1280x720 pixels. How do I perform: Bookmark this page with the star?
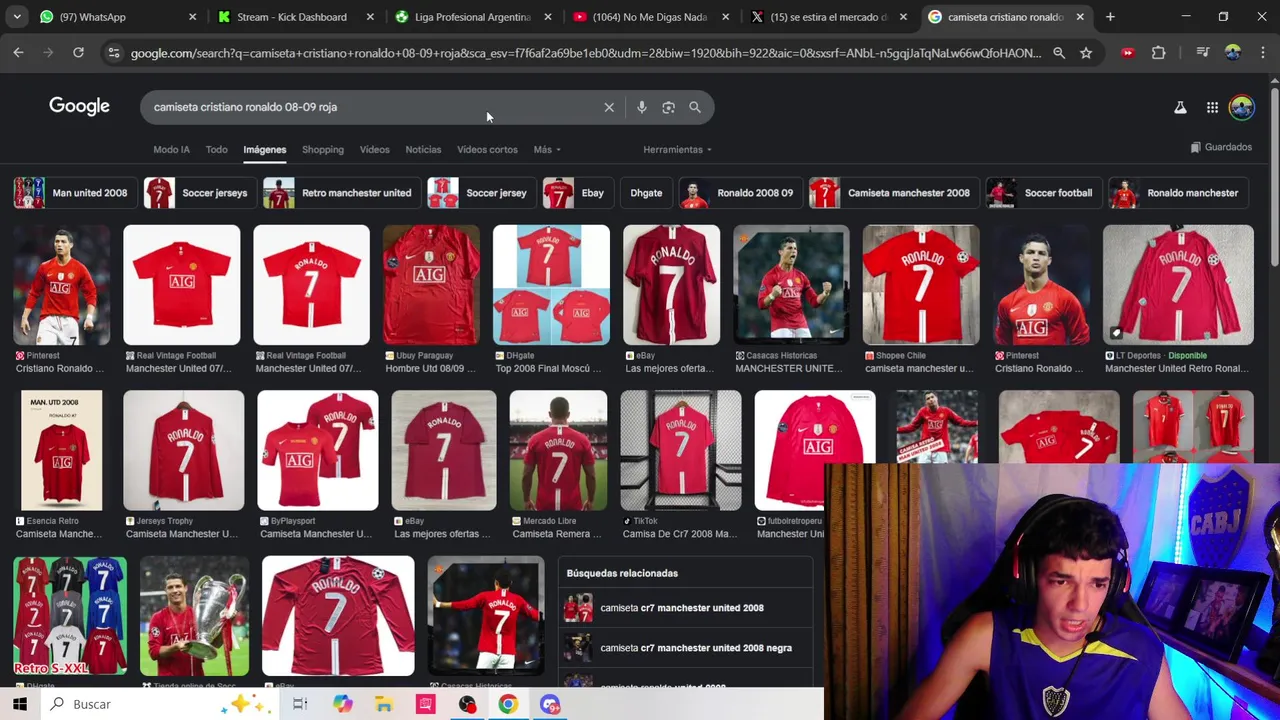(1086, 53)
